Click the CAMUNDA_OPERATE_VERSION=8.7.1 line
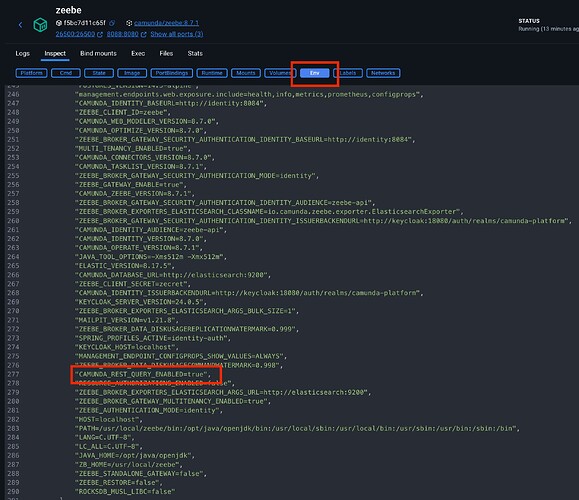Screen dimensions: 579x500 coord(138,248)
